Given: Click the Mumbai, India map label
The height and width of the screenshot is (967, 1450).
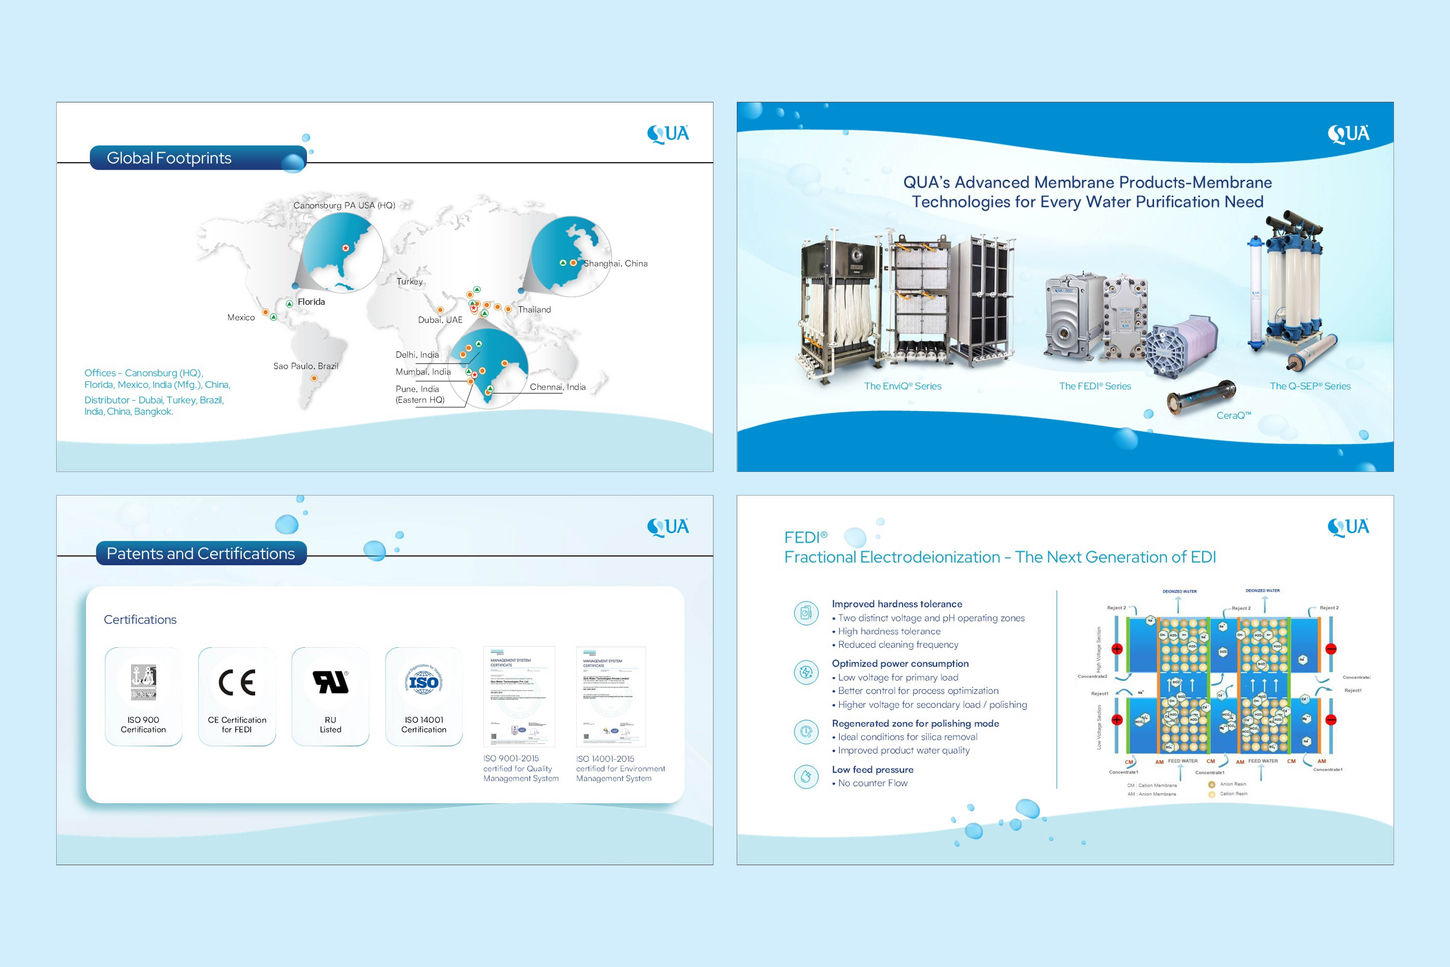Looking at the screenshot, I should (423, 372).
